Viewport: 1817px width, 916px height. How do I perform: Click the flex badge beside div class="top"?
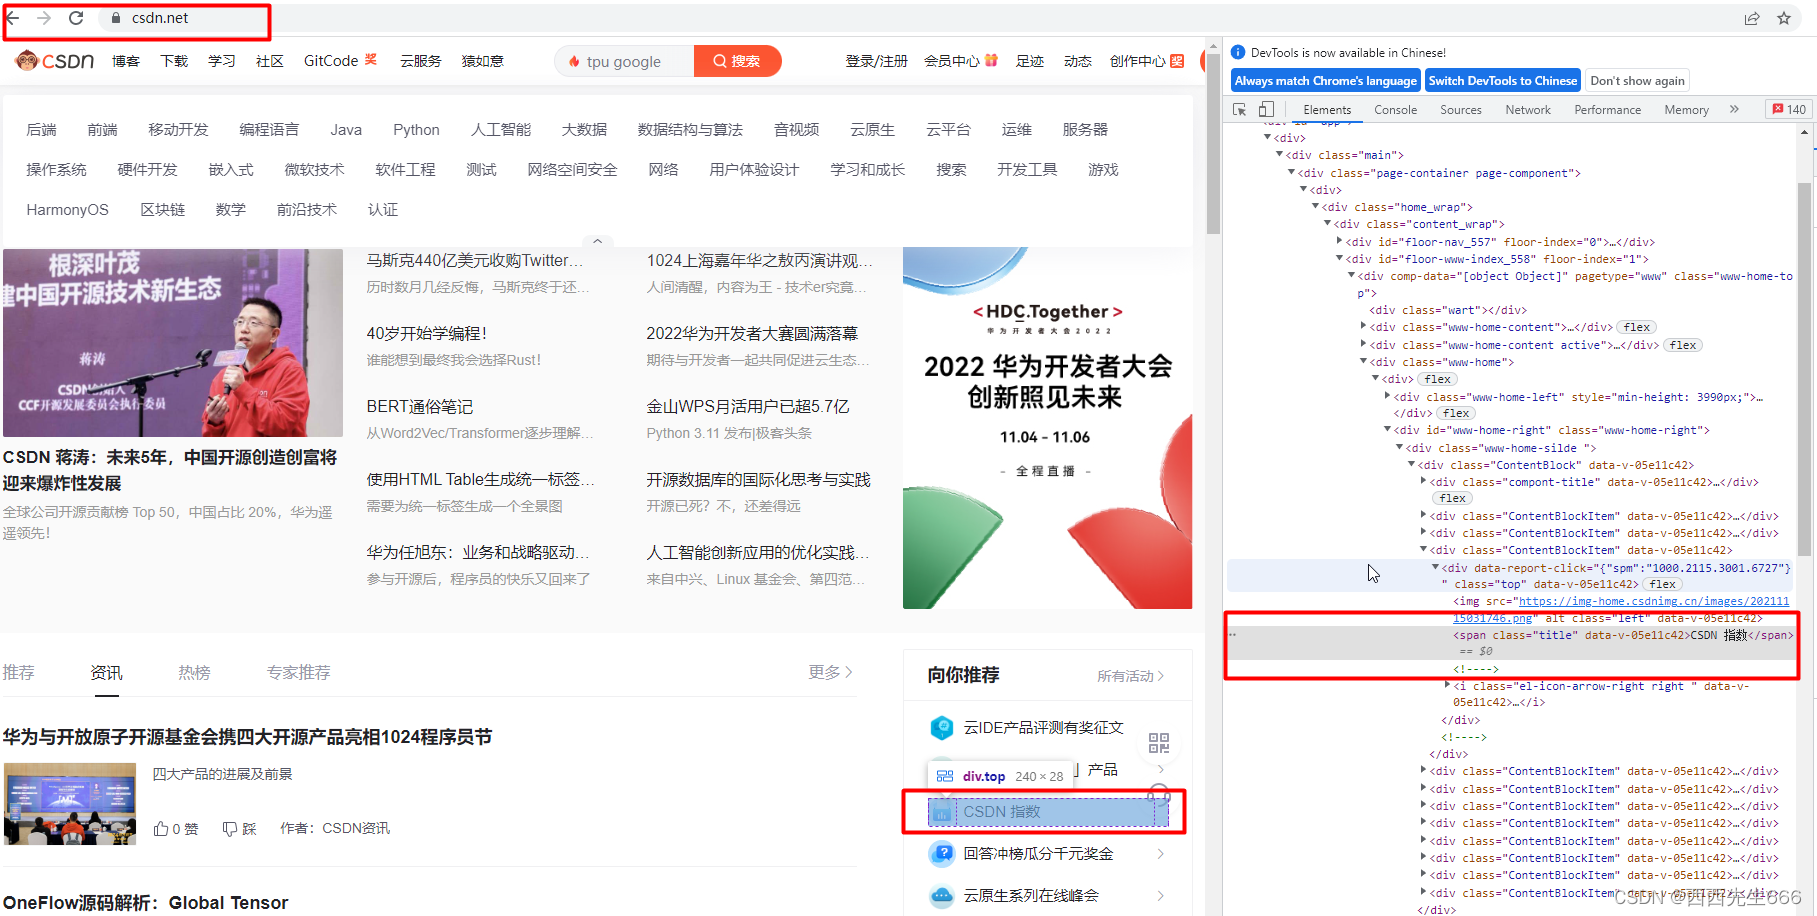pos(1663,584)
